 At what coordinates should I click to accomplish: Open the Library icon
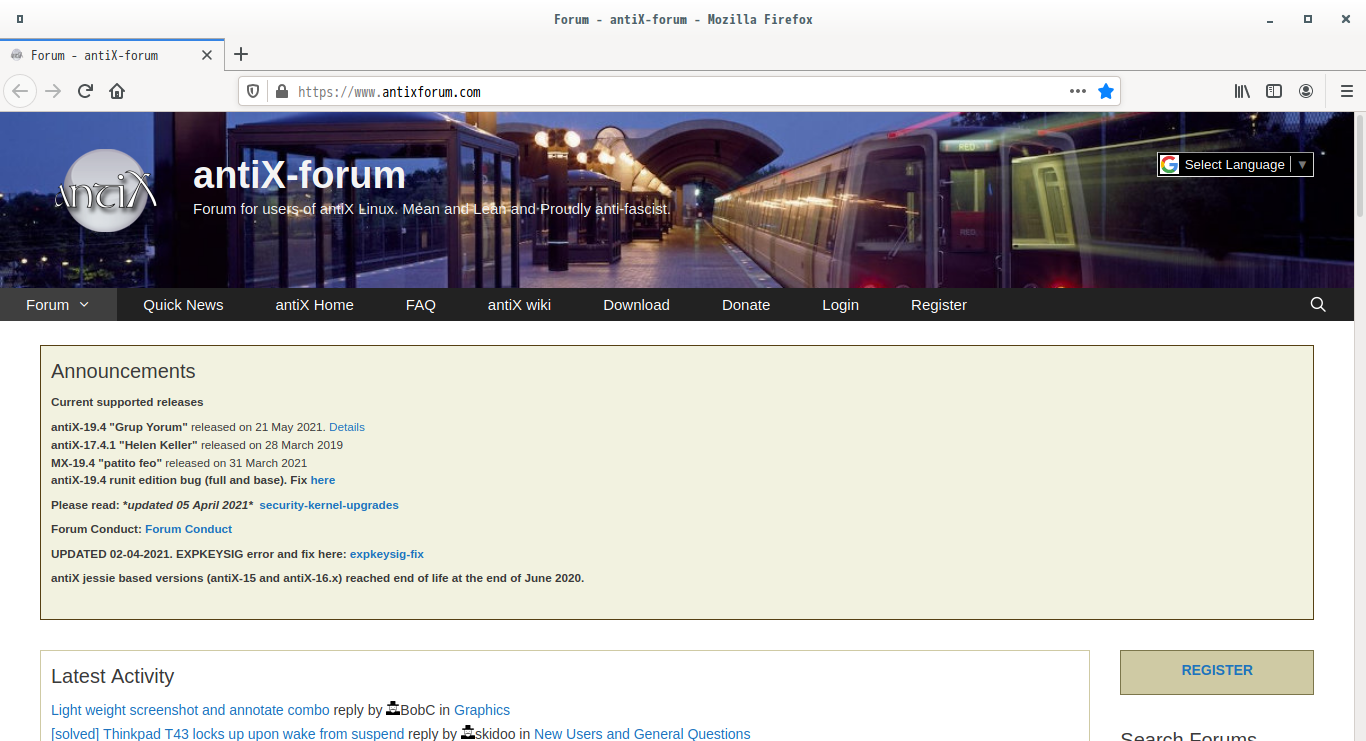click(1242, 91)
